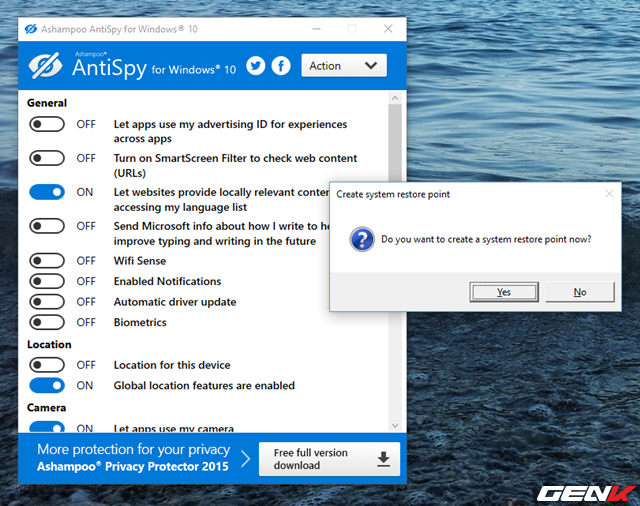Turn off locally relevant content toggle

point(47,192)
